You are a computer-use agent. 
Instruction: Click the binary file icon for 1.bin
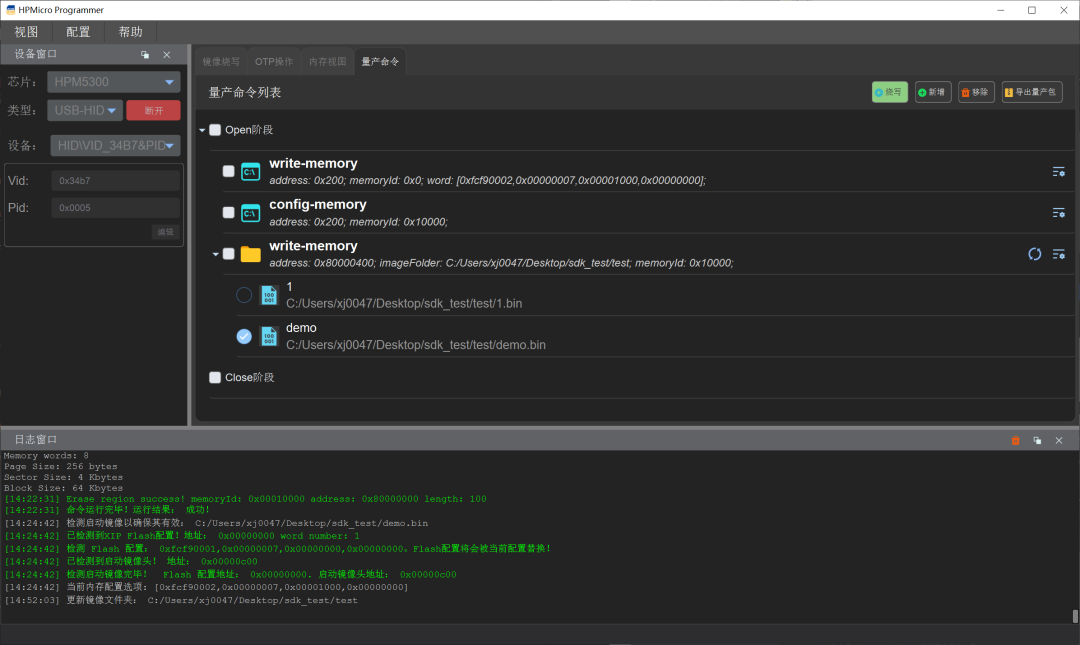(269, 296)
